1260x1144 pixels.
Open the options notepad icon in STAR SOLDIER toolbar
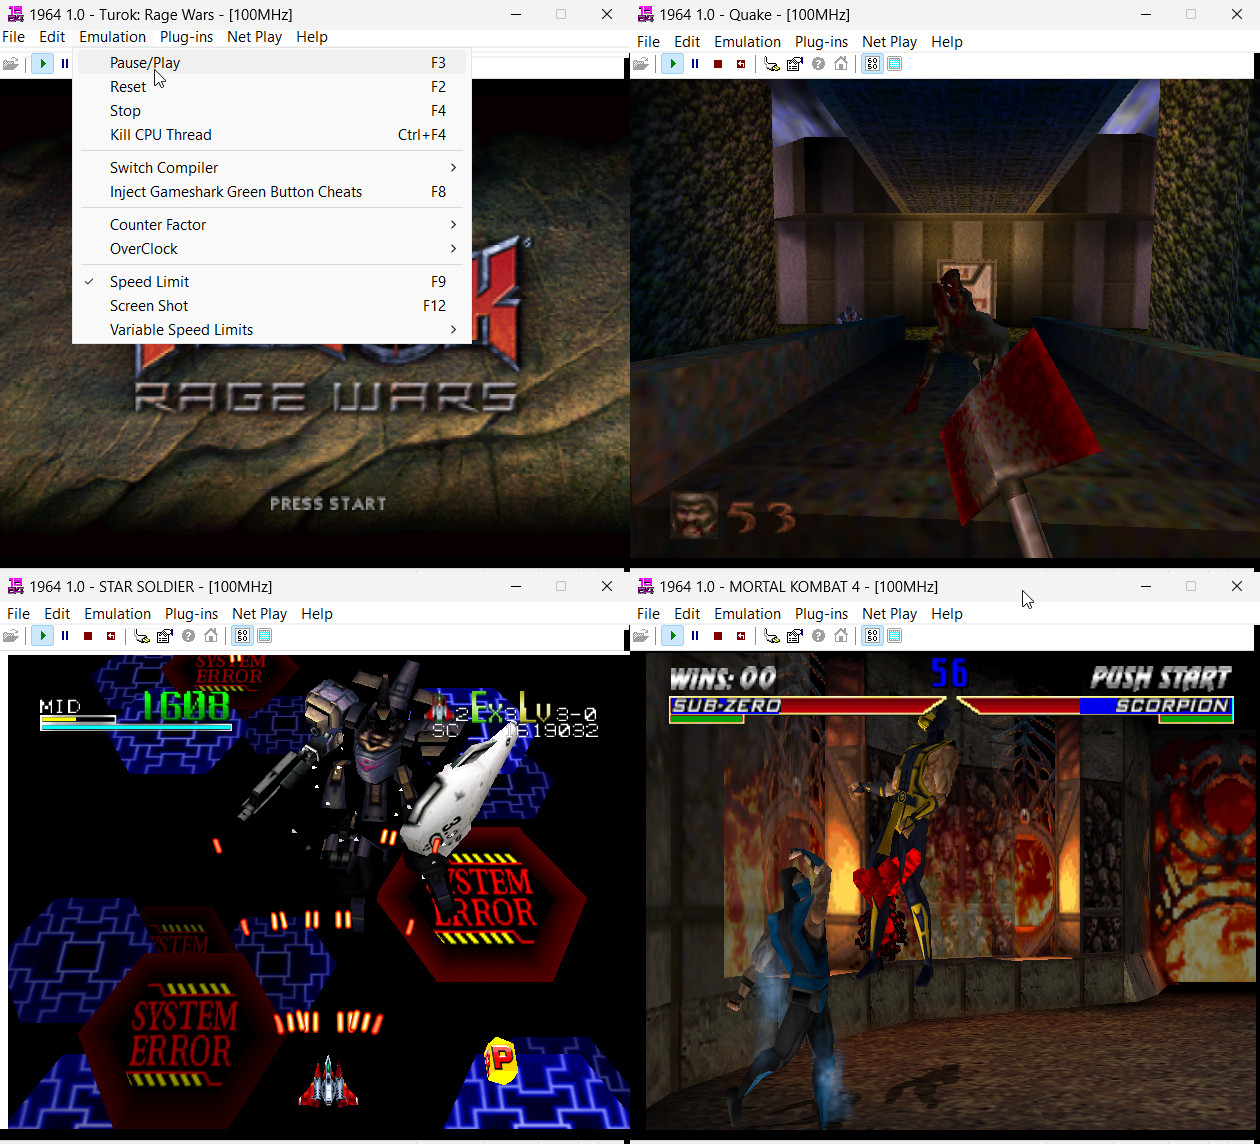165,636
